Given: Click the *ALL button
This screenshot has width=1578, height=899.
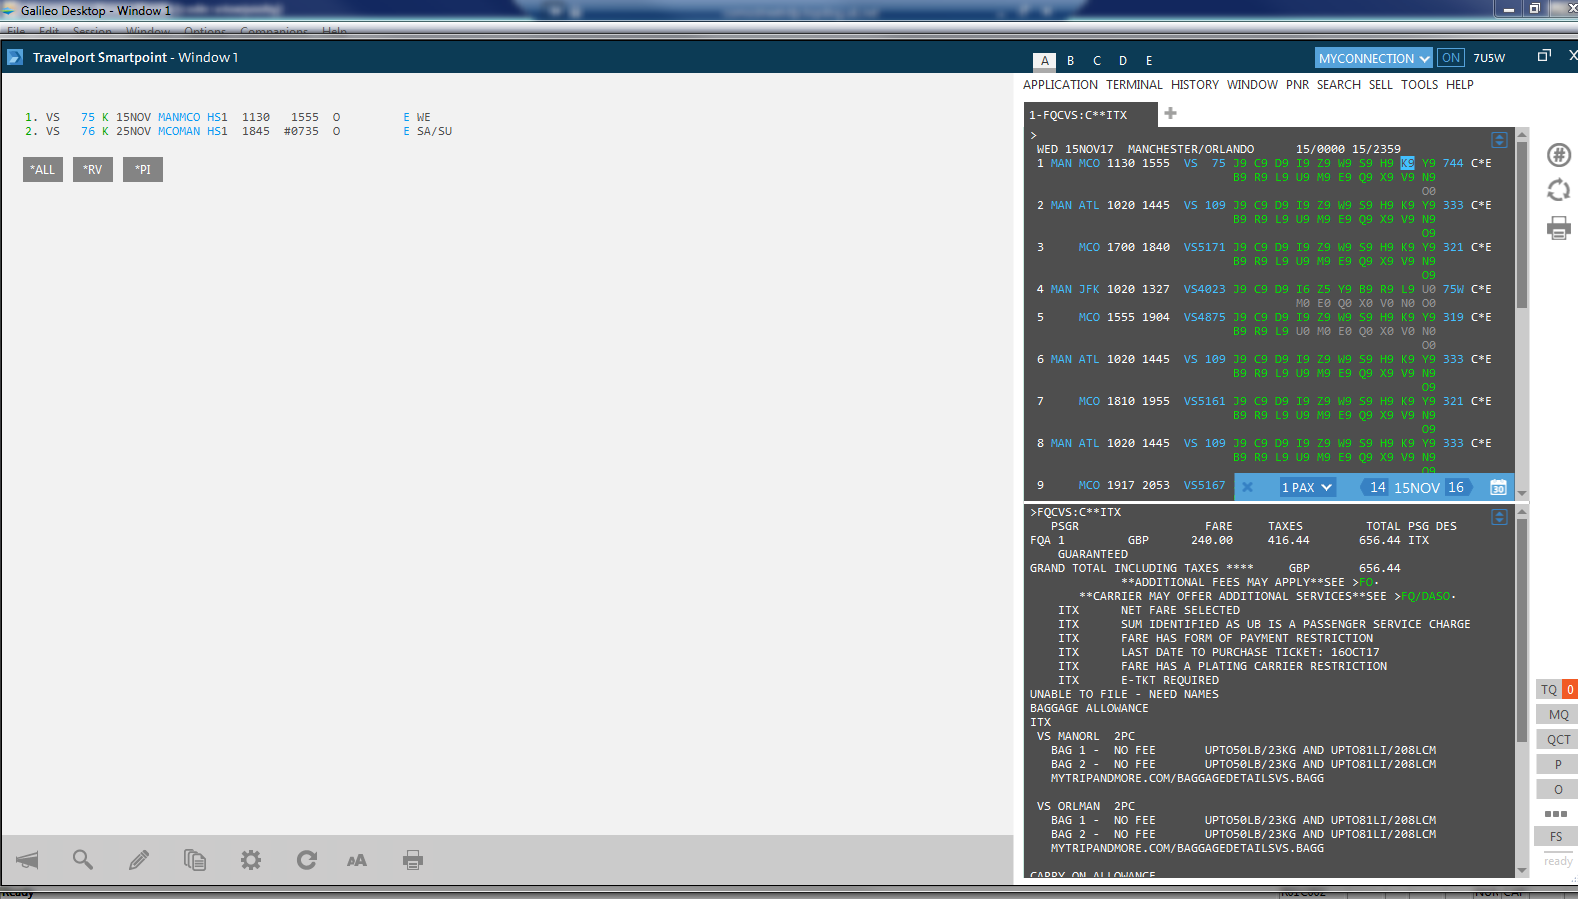Looking at the screenshot, I should pyautogui.click(x=43, y=170).
